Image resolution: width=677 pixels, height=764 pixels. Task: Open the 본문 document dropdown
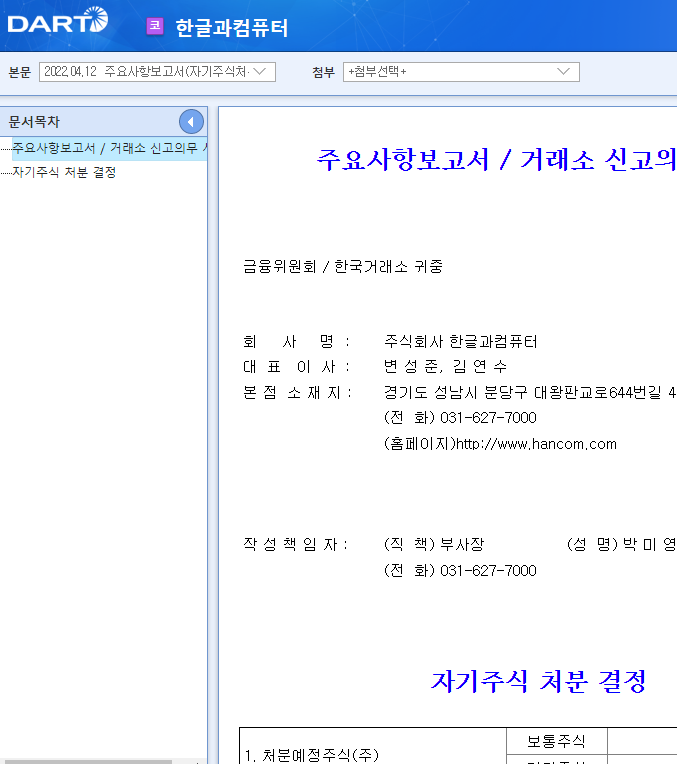[x=157, y=72]
